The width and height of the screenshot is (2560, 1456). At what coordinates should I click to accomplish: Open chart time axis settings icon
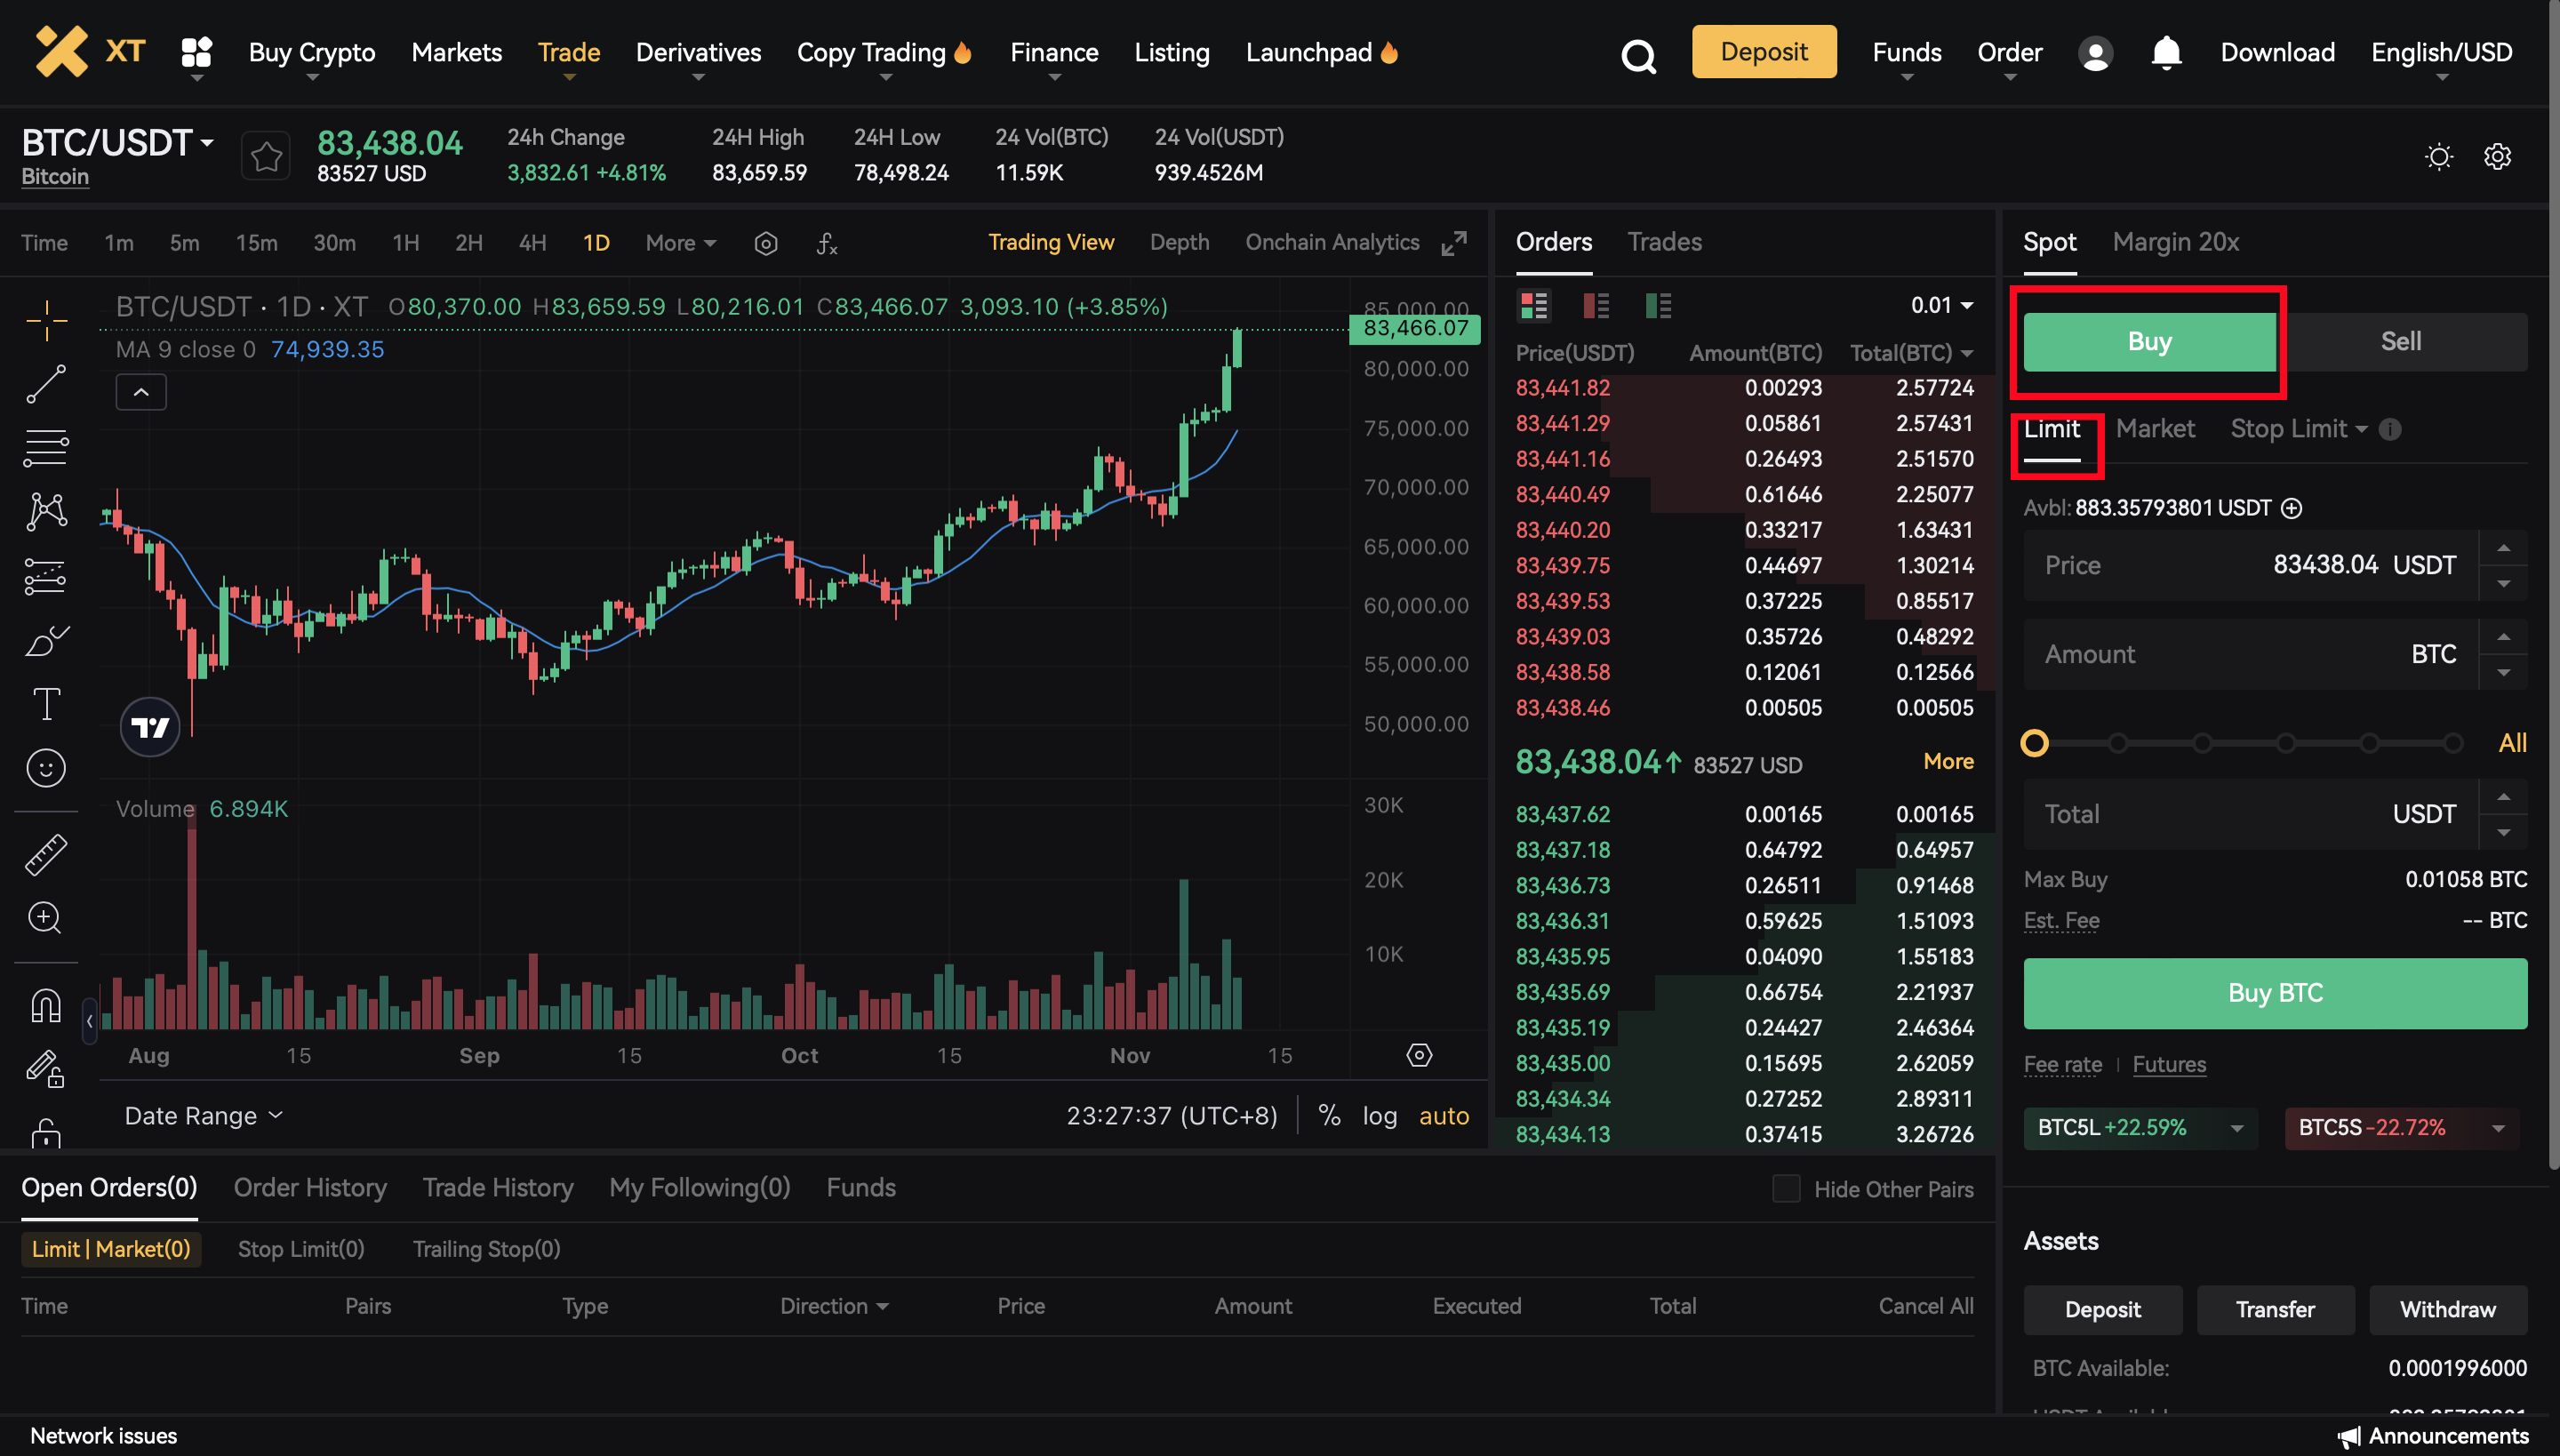point(1419,1055)
